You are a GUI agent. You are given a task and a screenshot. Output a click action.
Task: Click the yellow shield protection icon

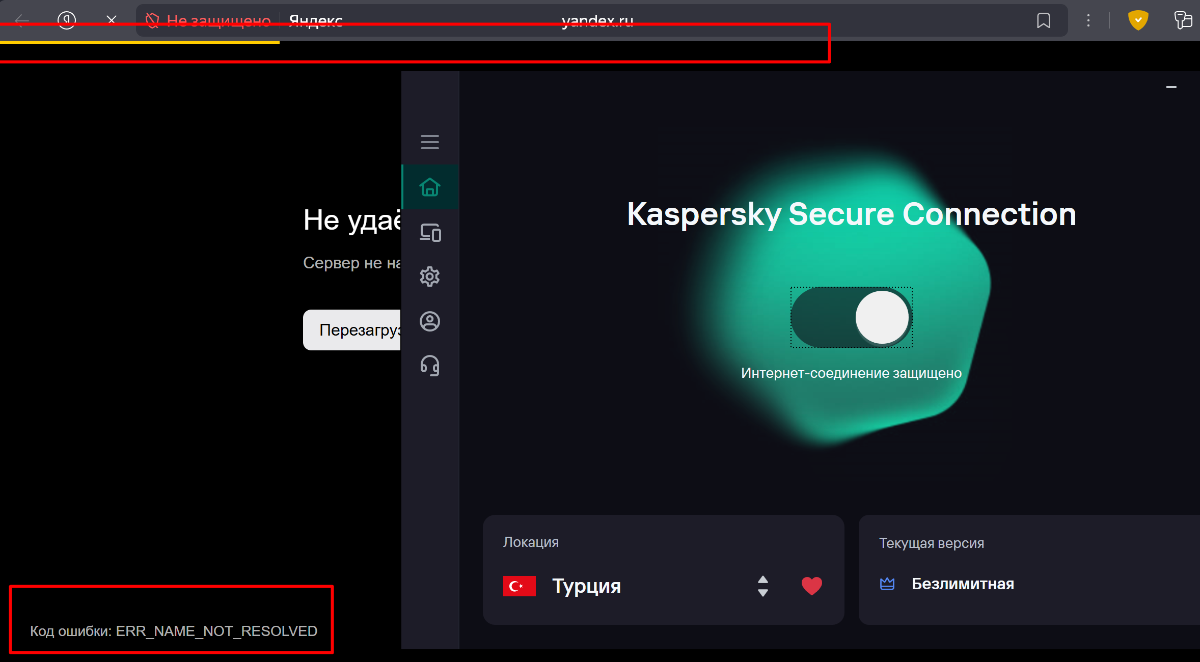[x=1138, y=20]
